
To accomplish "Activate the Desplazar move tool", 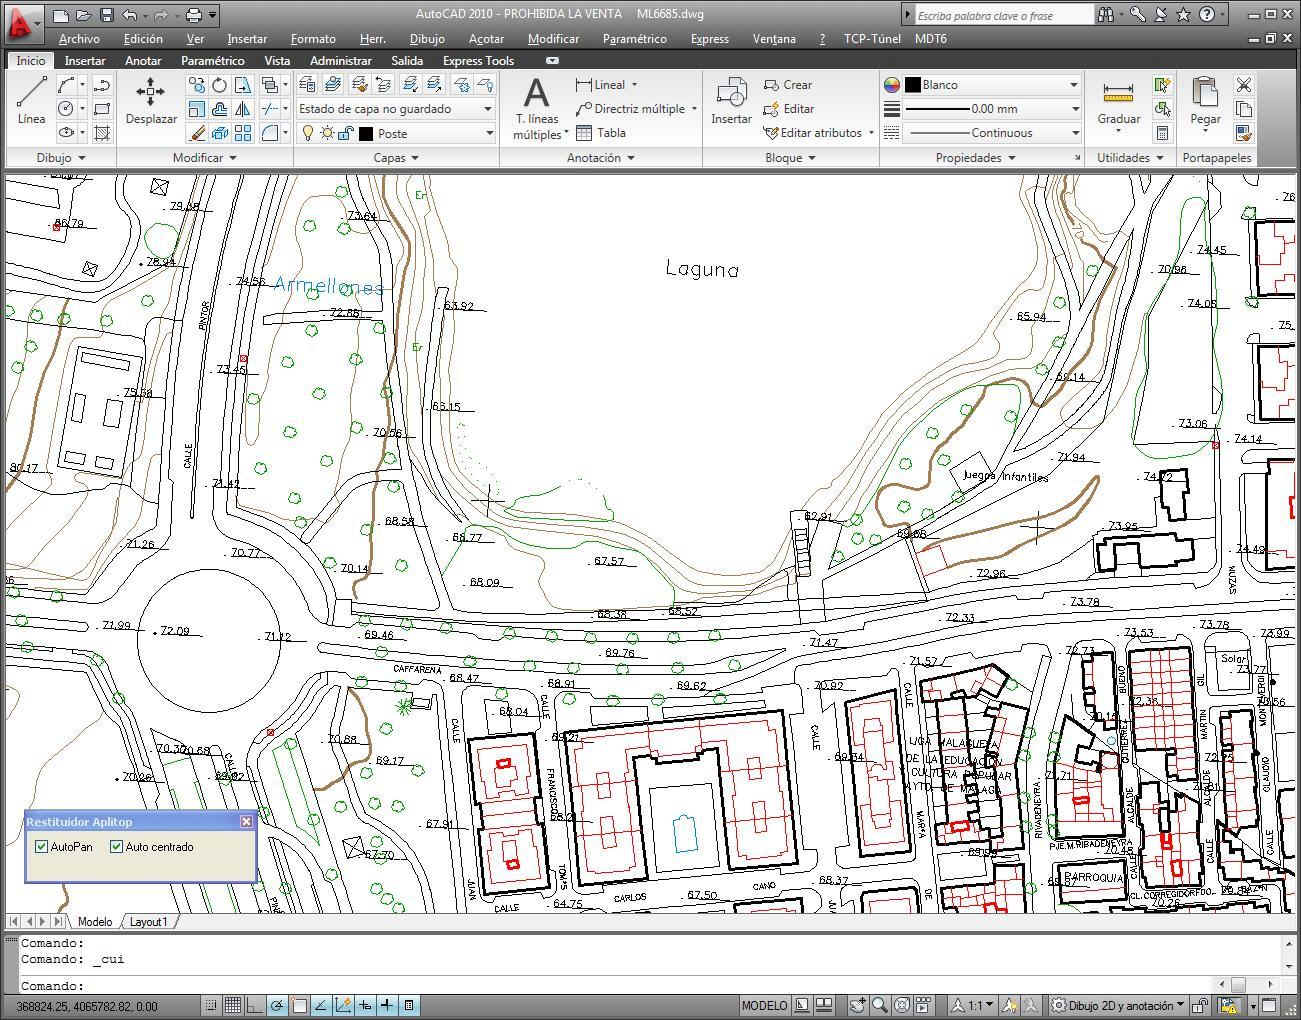I will pos(151,100).
